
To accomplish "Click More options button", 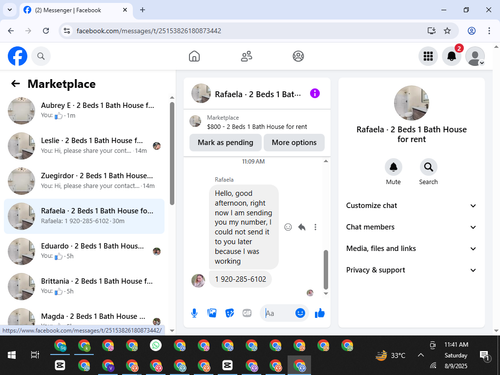I will (294, 142).
